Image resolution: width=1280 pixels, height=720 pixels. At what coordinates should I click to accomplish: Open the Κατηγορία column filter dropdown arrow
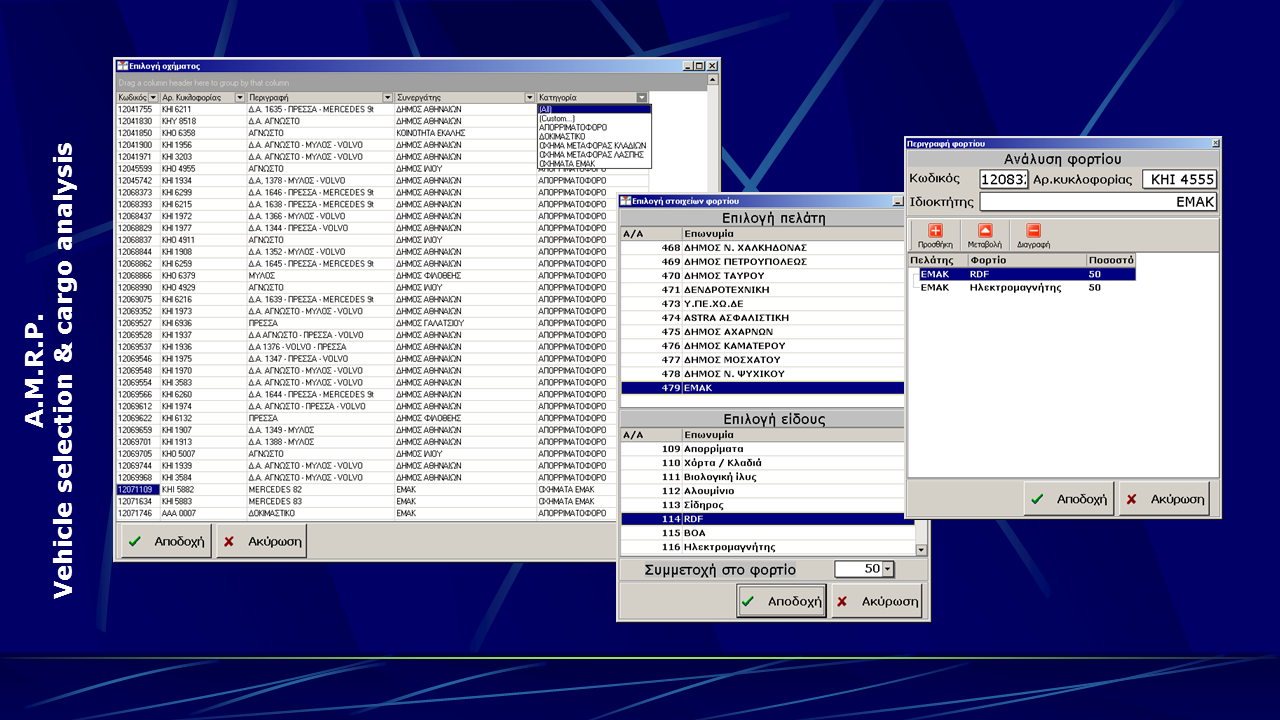point(642,98)
